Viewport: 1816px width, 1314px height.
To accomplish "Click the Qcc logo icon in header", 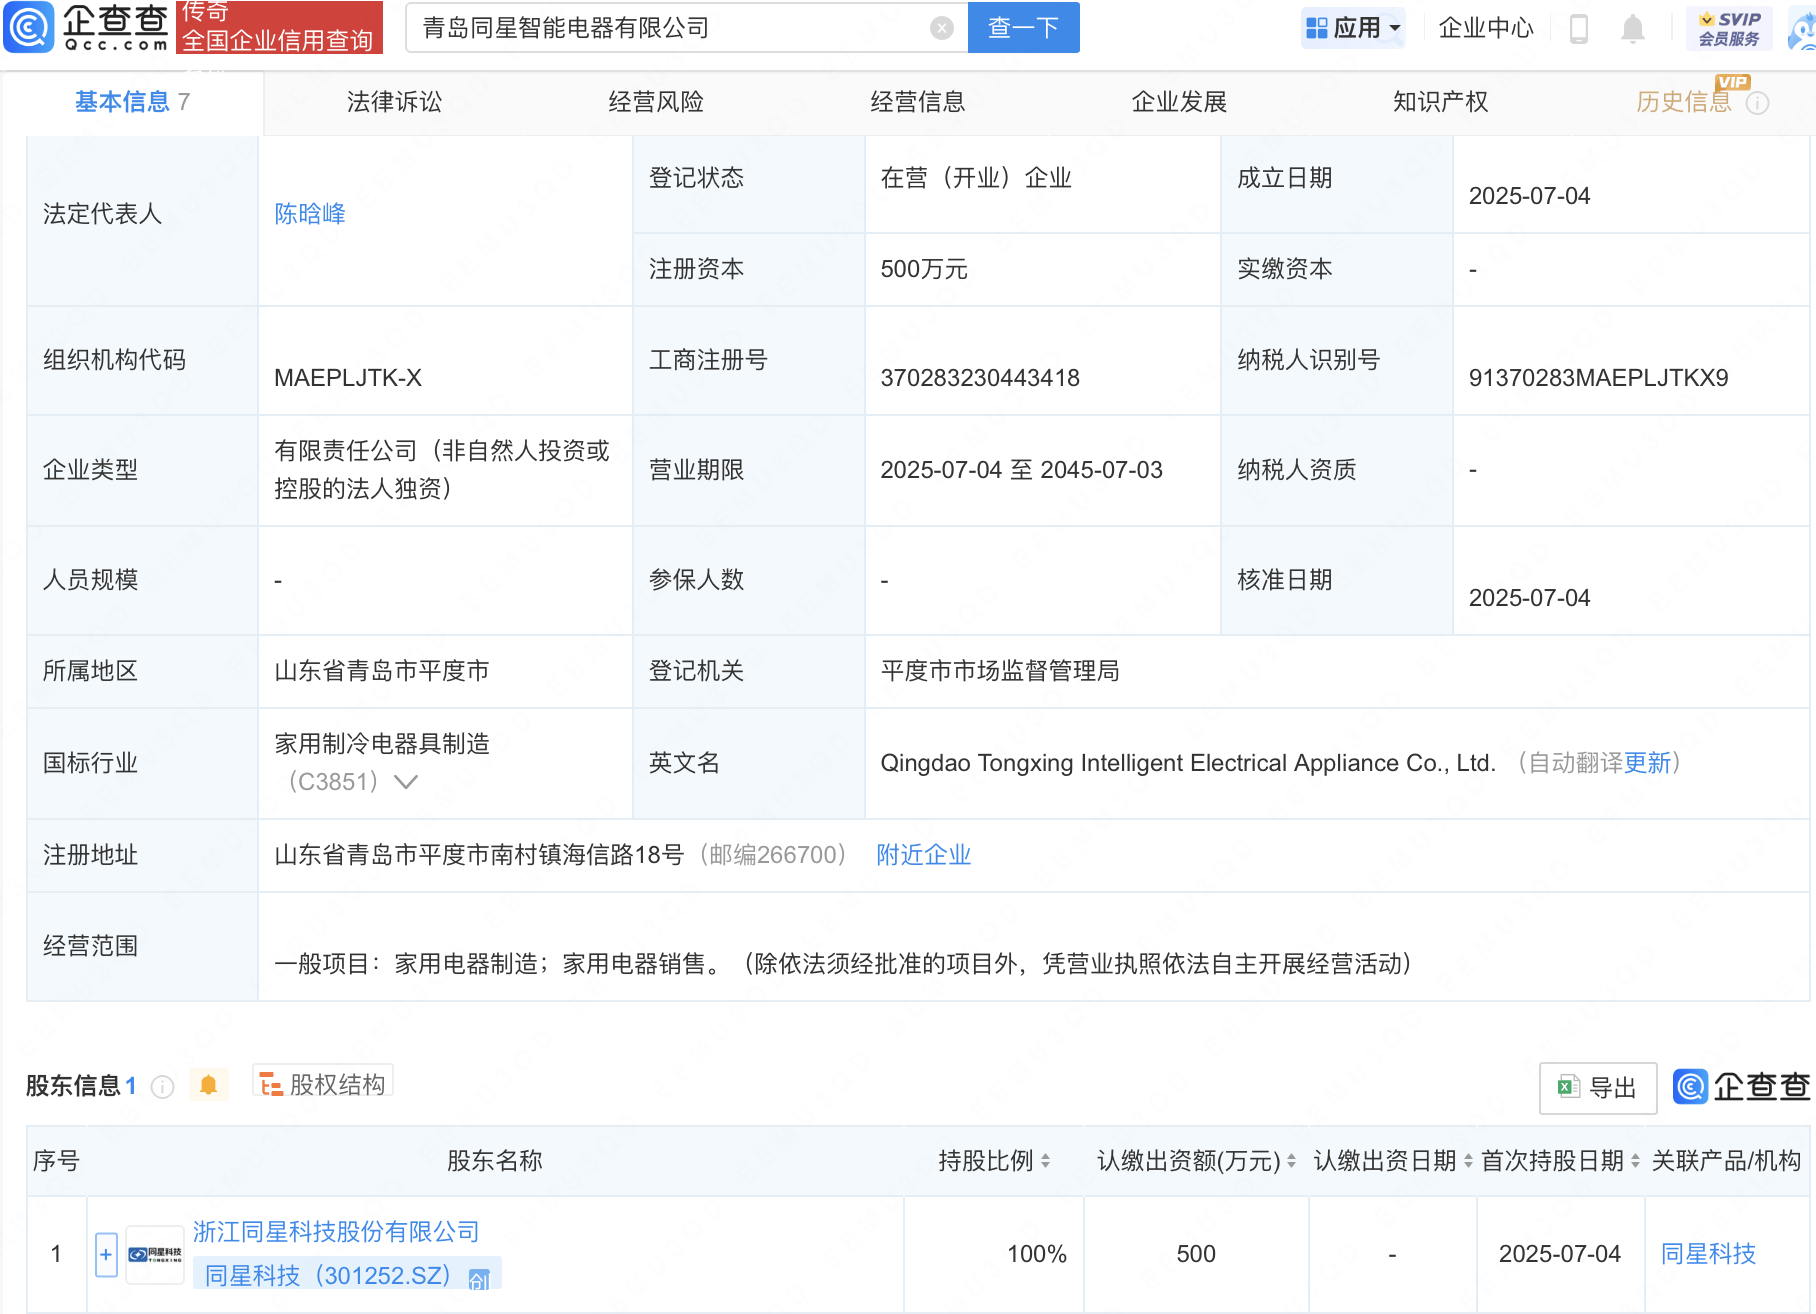I will coord(29,27).
